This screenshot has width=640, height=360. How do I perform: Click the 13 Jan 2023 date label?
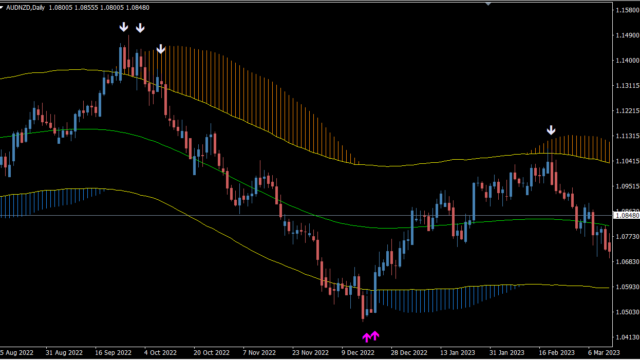pos(458,353)
